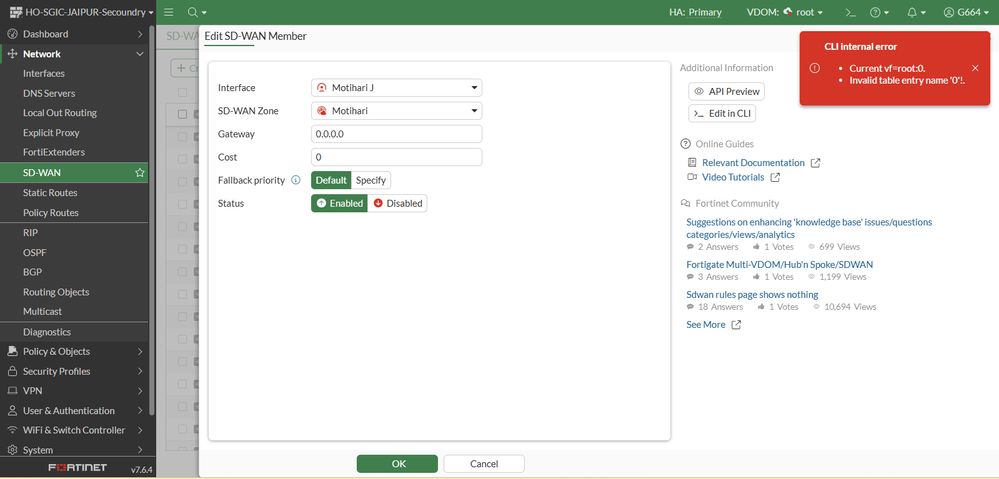999x479 pixels.
Task: Open the HO-SGIC-JAIPUR-Secoundry device dropdown
Action: 80,12
